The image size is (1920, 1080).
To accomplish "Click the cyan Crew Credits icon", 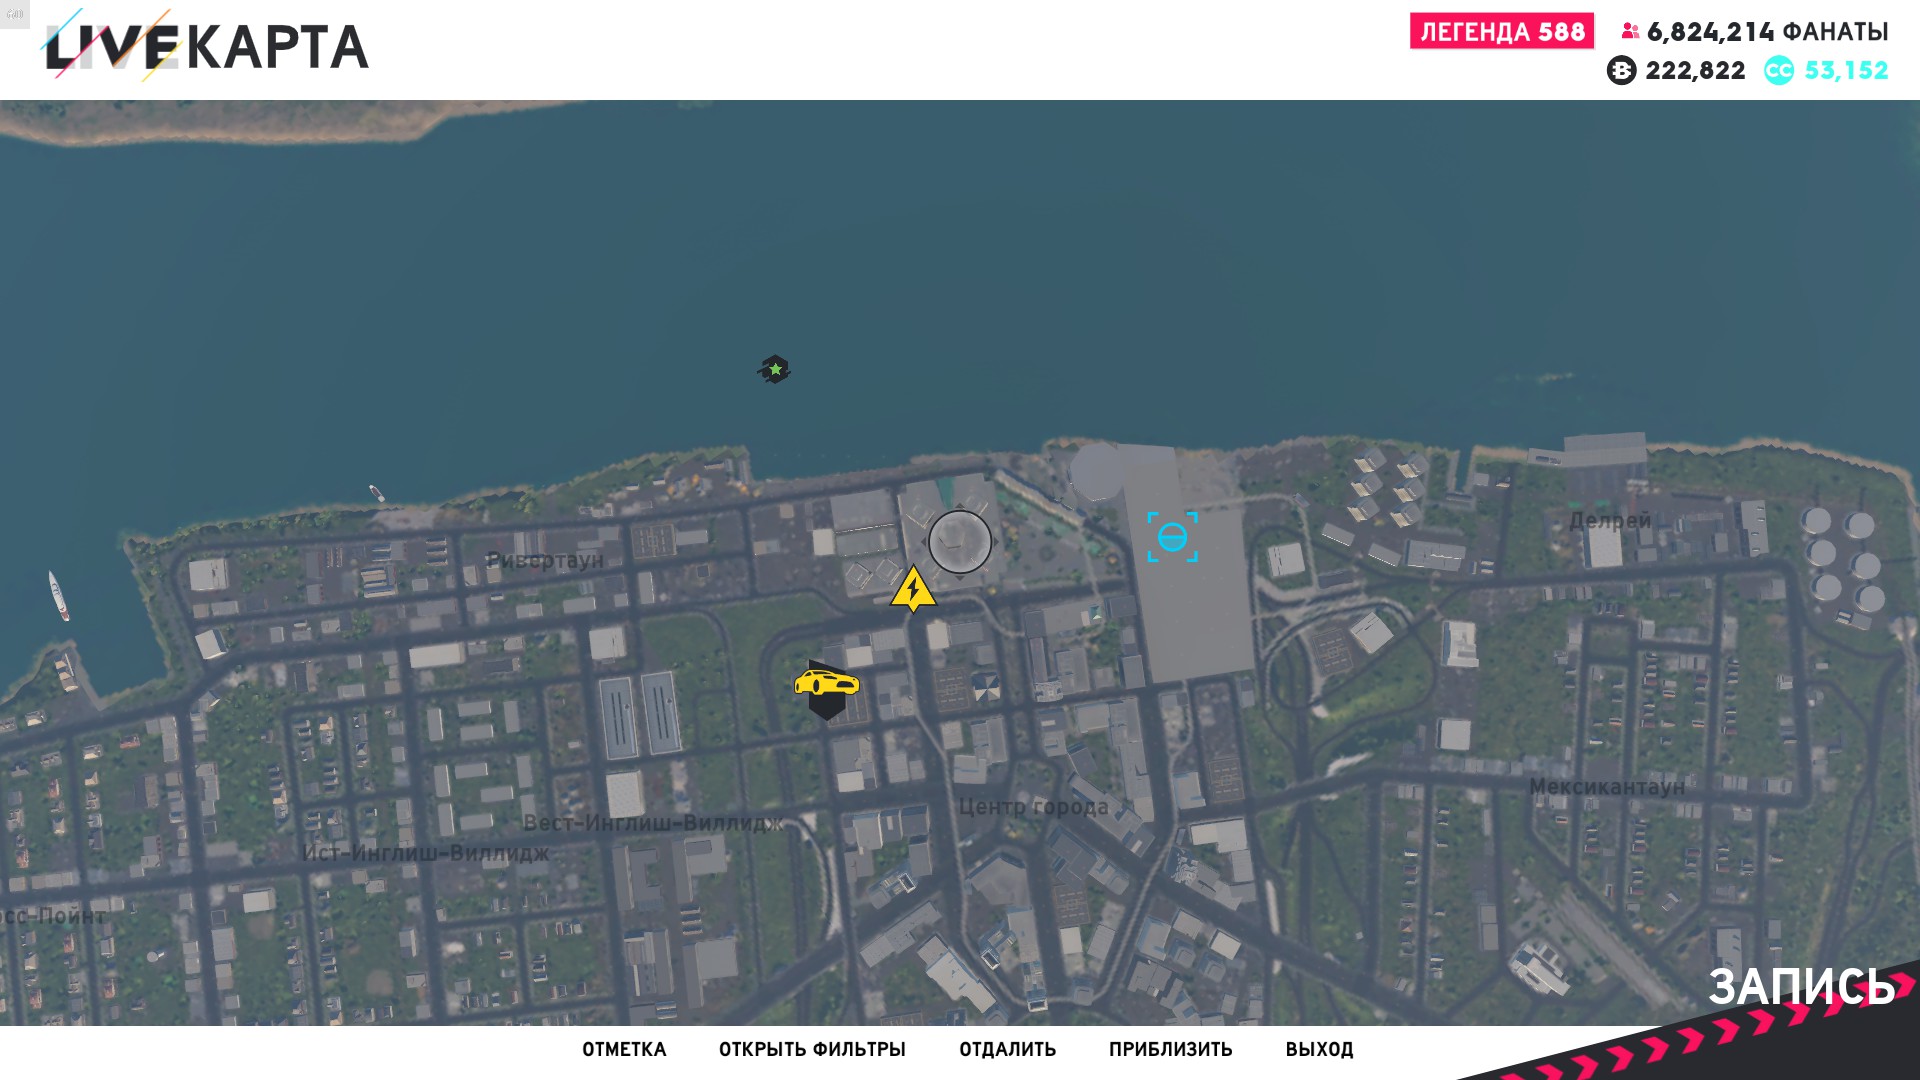I will coord(1778,71).
